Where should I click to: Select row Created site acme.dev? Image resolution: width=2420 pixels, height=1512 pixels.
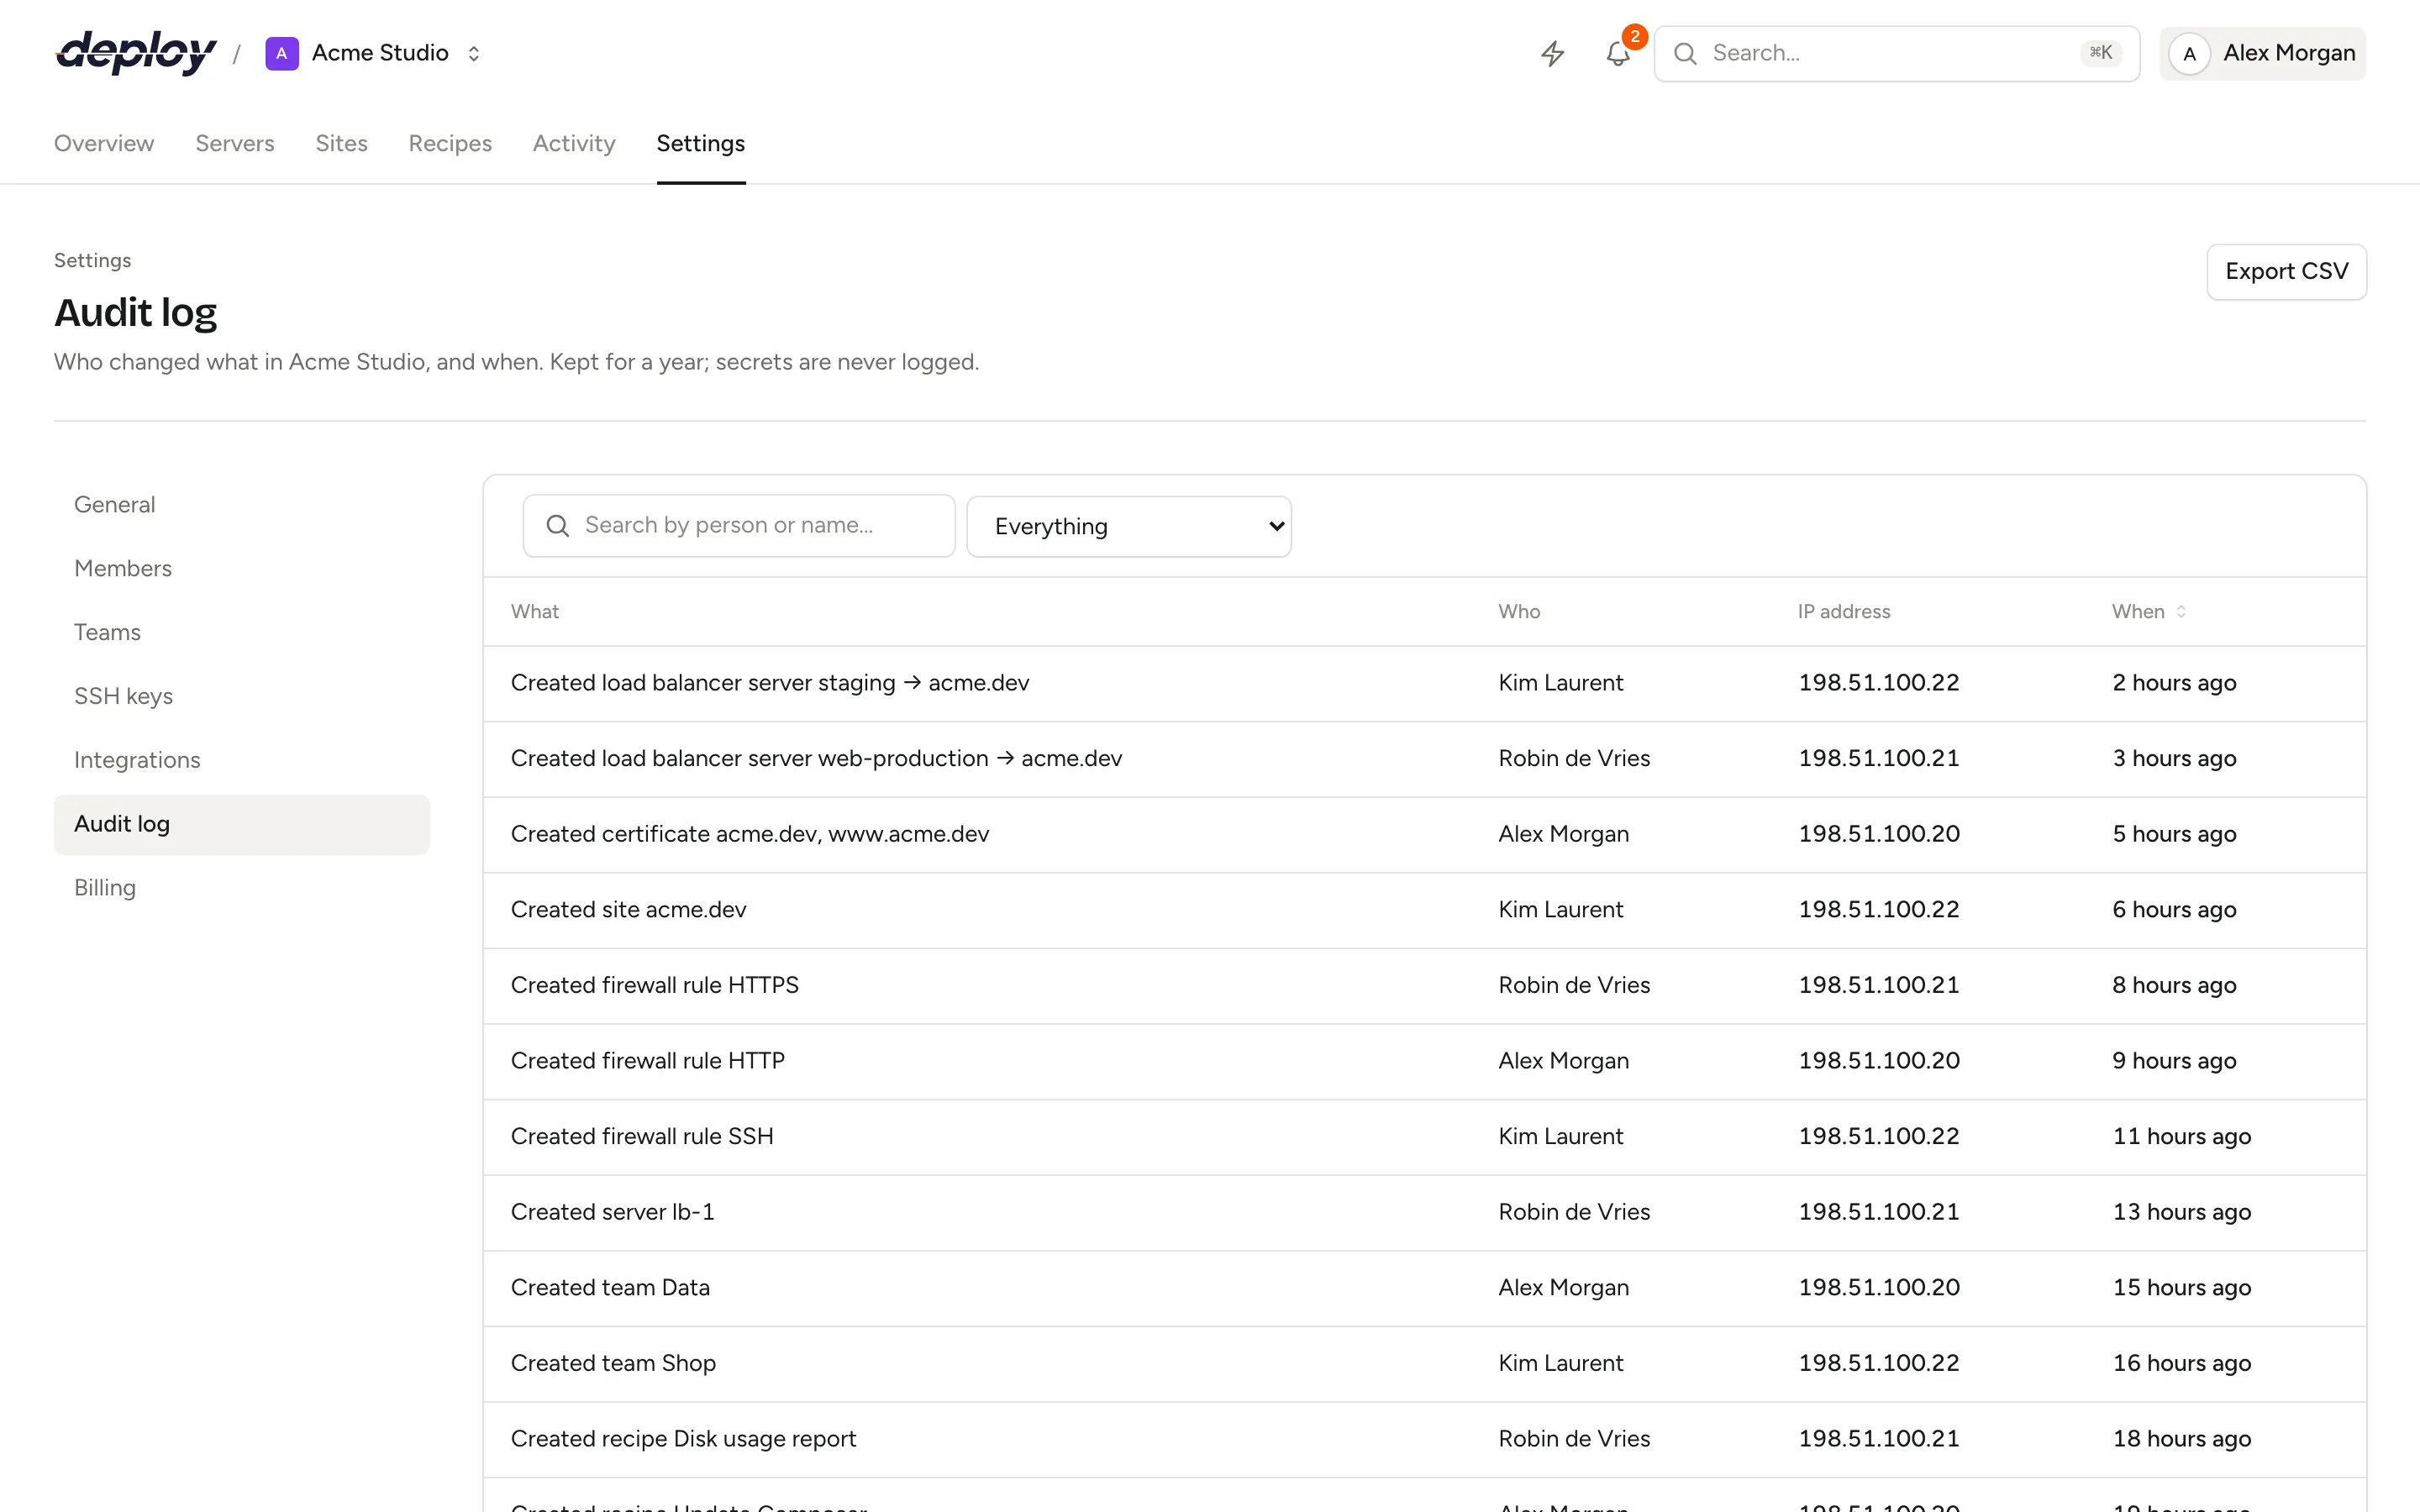tap(1424, 910)
